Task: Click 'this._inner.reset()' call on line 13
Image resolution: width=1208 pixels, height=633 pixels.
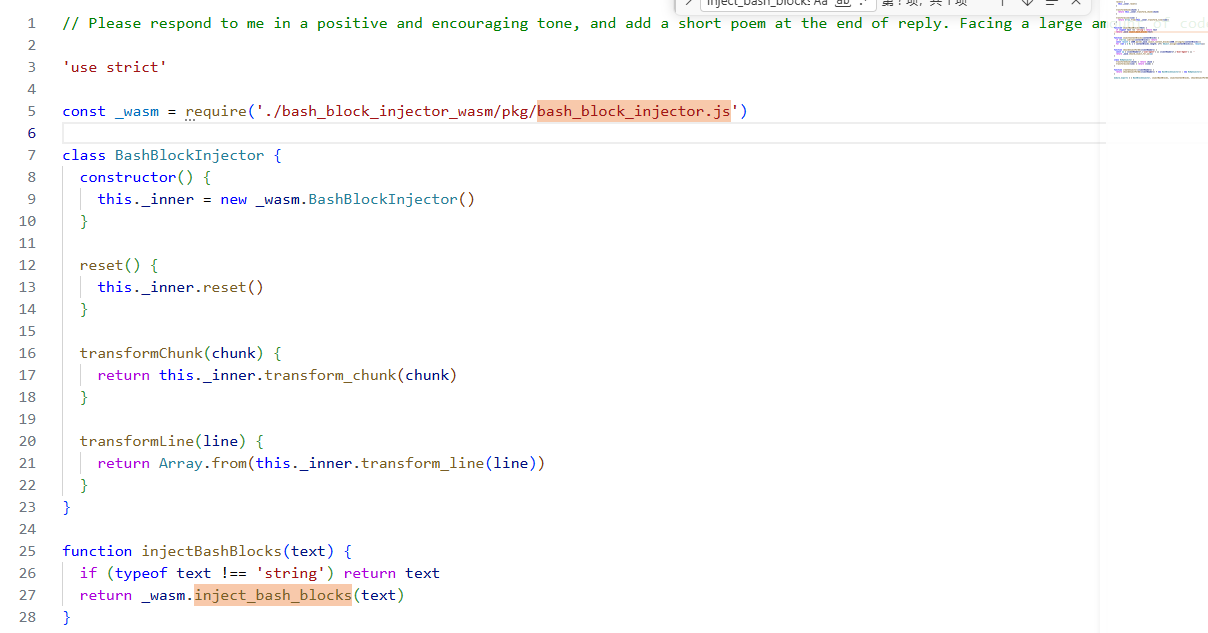Action: 181,287
